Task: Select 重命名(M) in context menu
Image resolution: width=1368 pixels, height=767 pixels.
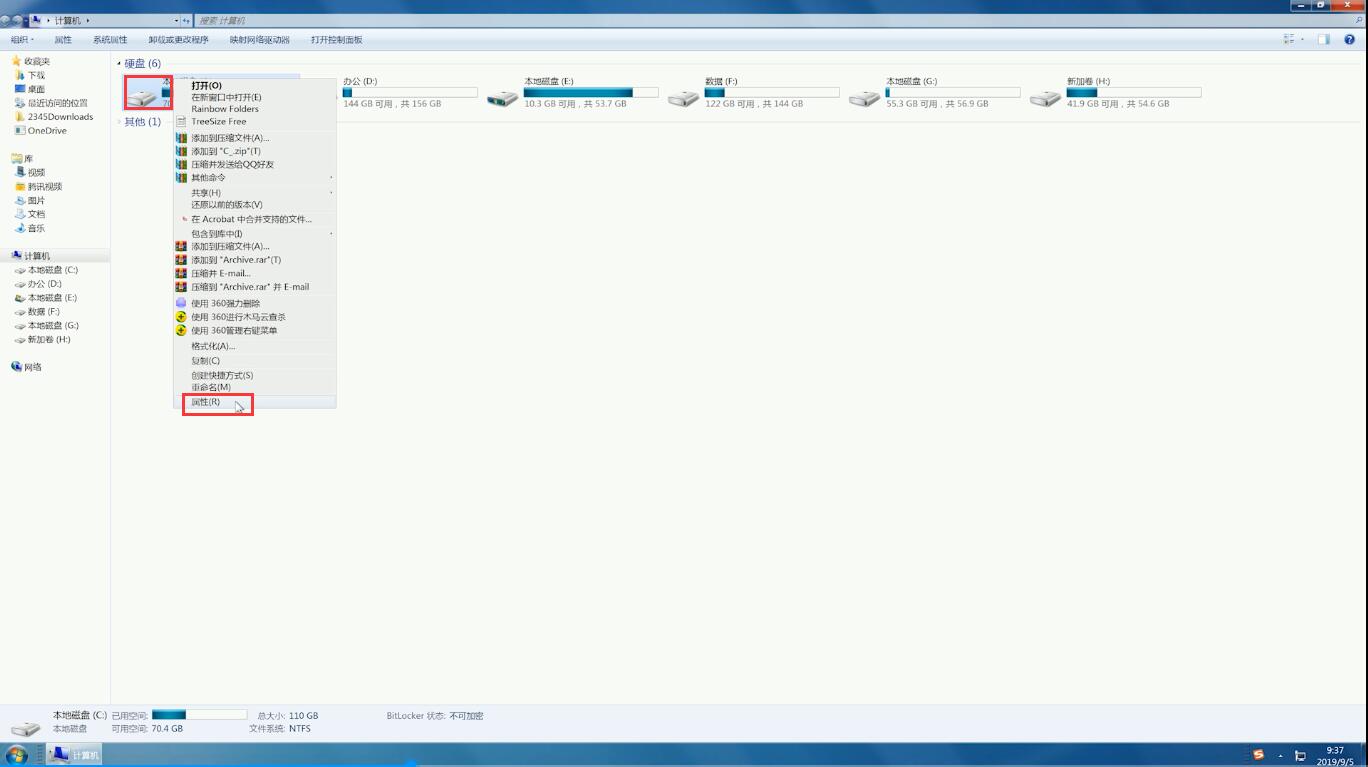Action: point(210,387)
